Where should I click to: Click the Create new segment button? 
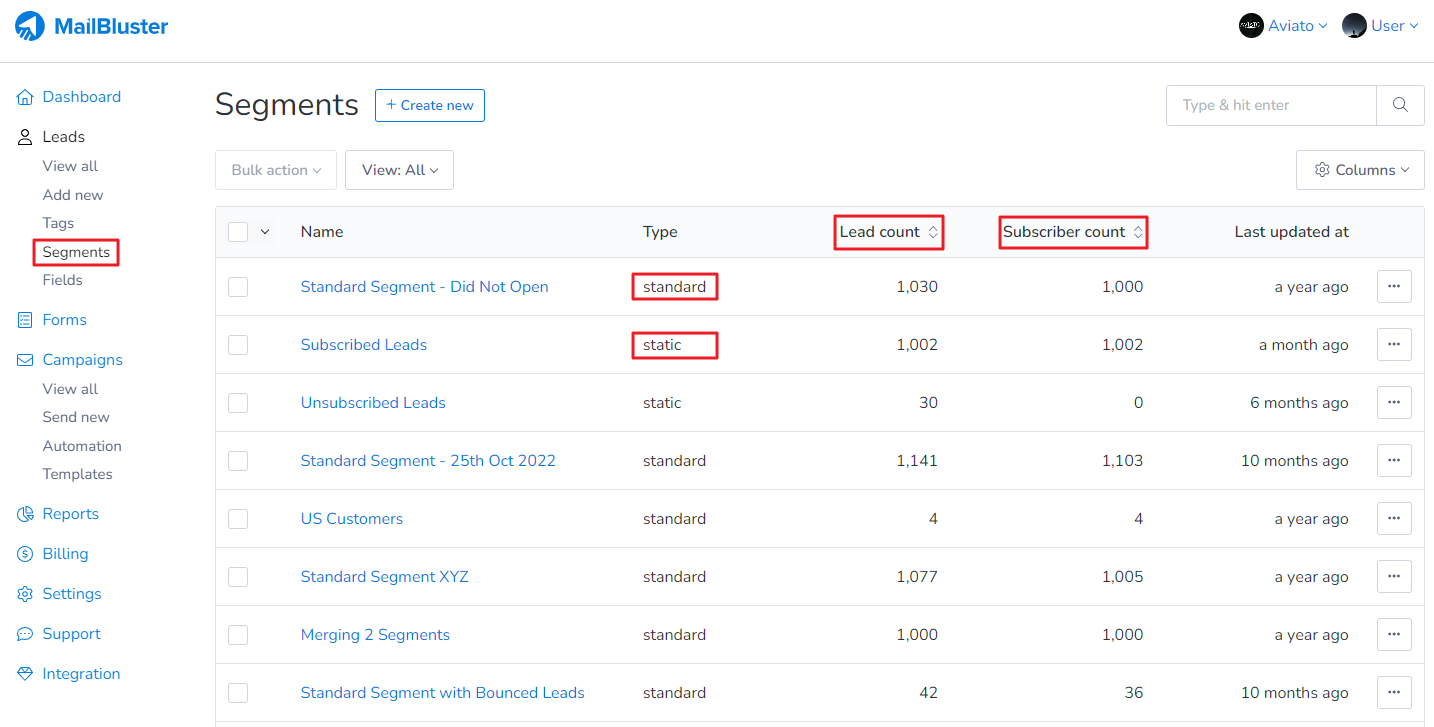point(430,105)
